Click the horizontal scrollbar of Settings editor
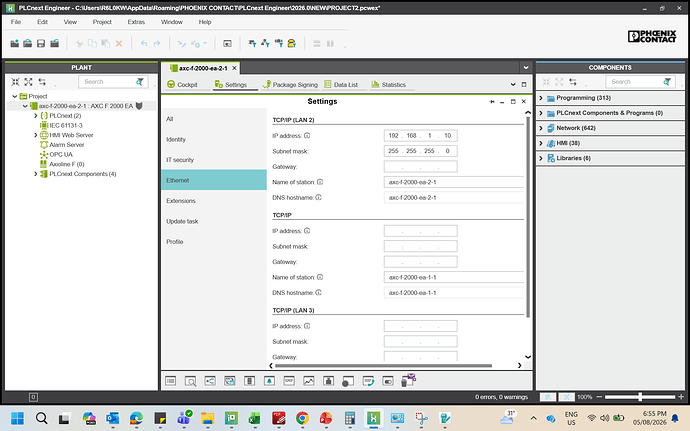 (x=383, y=365)
